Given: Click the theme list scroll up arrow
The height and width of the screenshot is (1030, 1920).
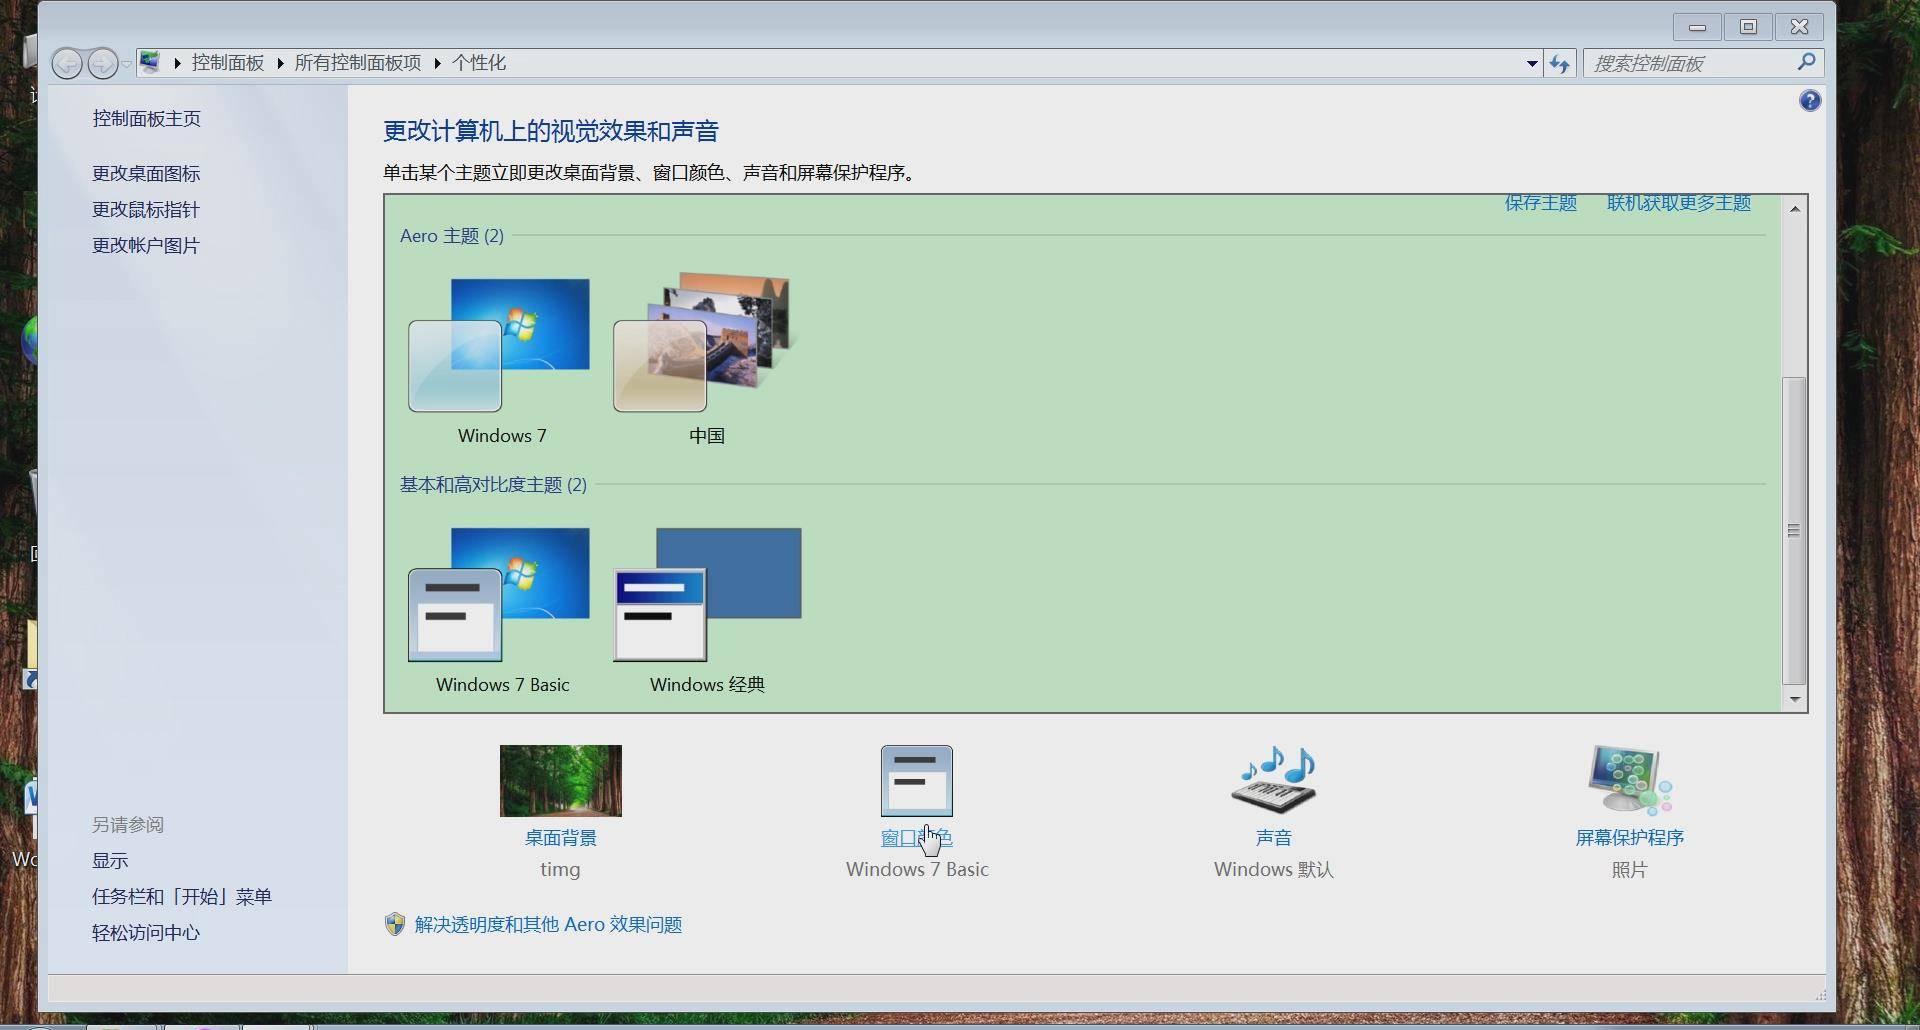Looking at the screenshot, I should coord(1795,208).
